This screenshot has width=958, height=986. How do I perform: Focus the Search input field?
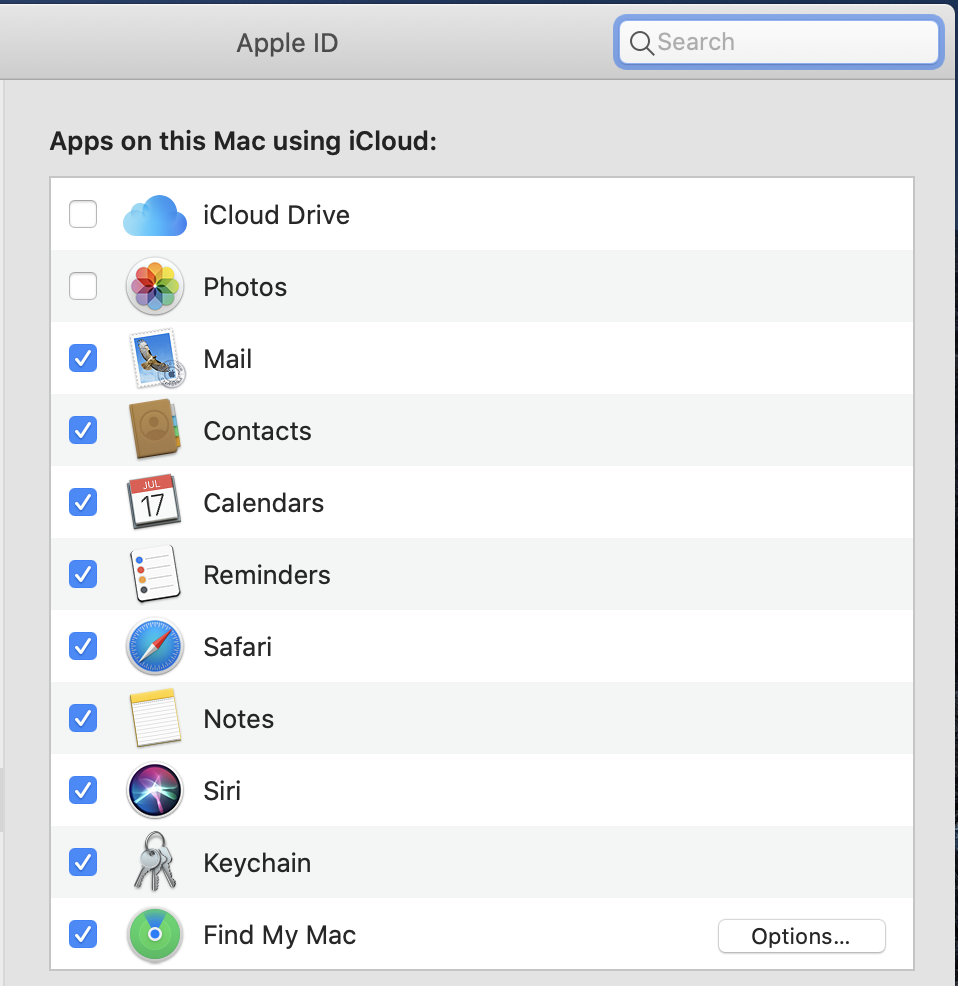coord(778,42)
